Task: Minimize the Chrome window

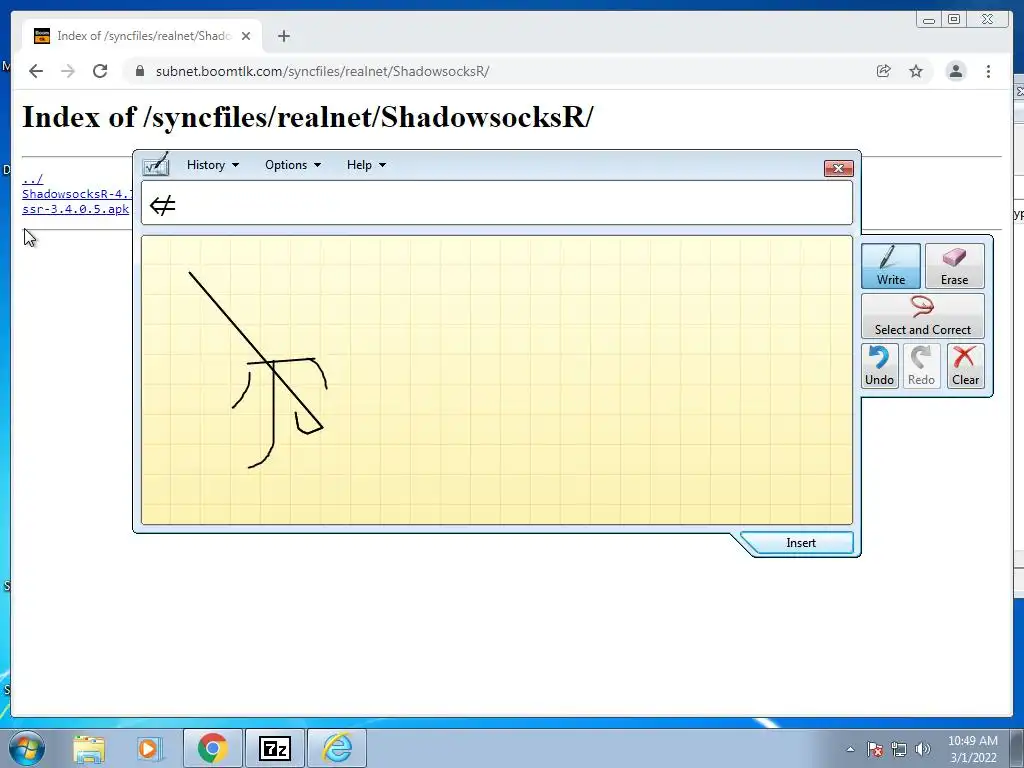Action: (x=929, y=20)
